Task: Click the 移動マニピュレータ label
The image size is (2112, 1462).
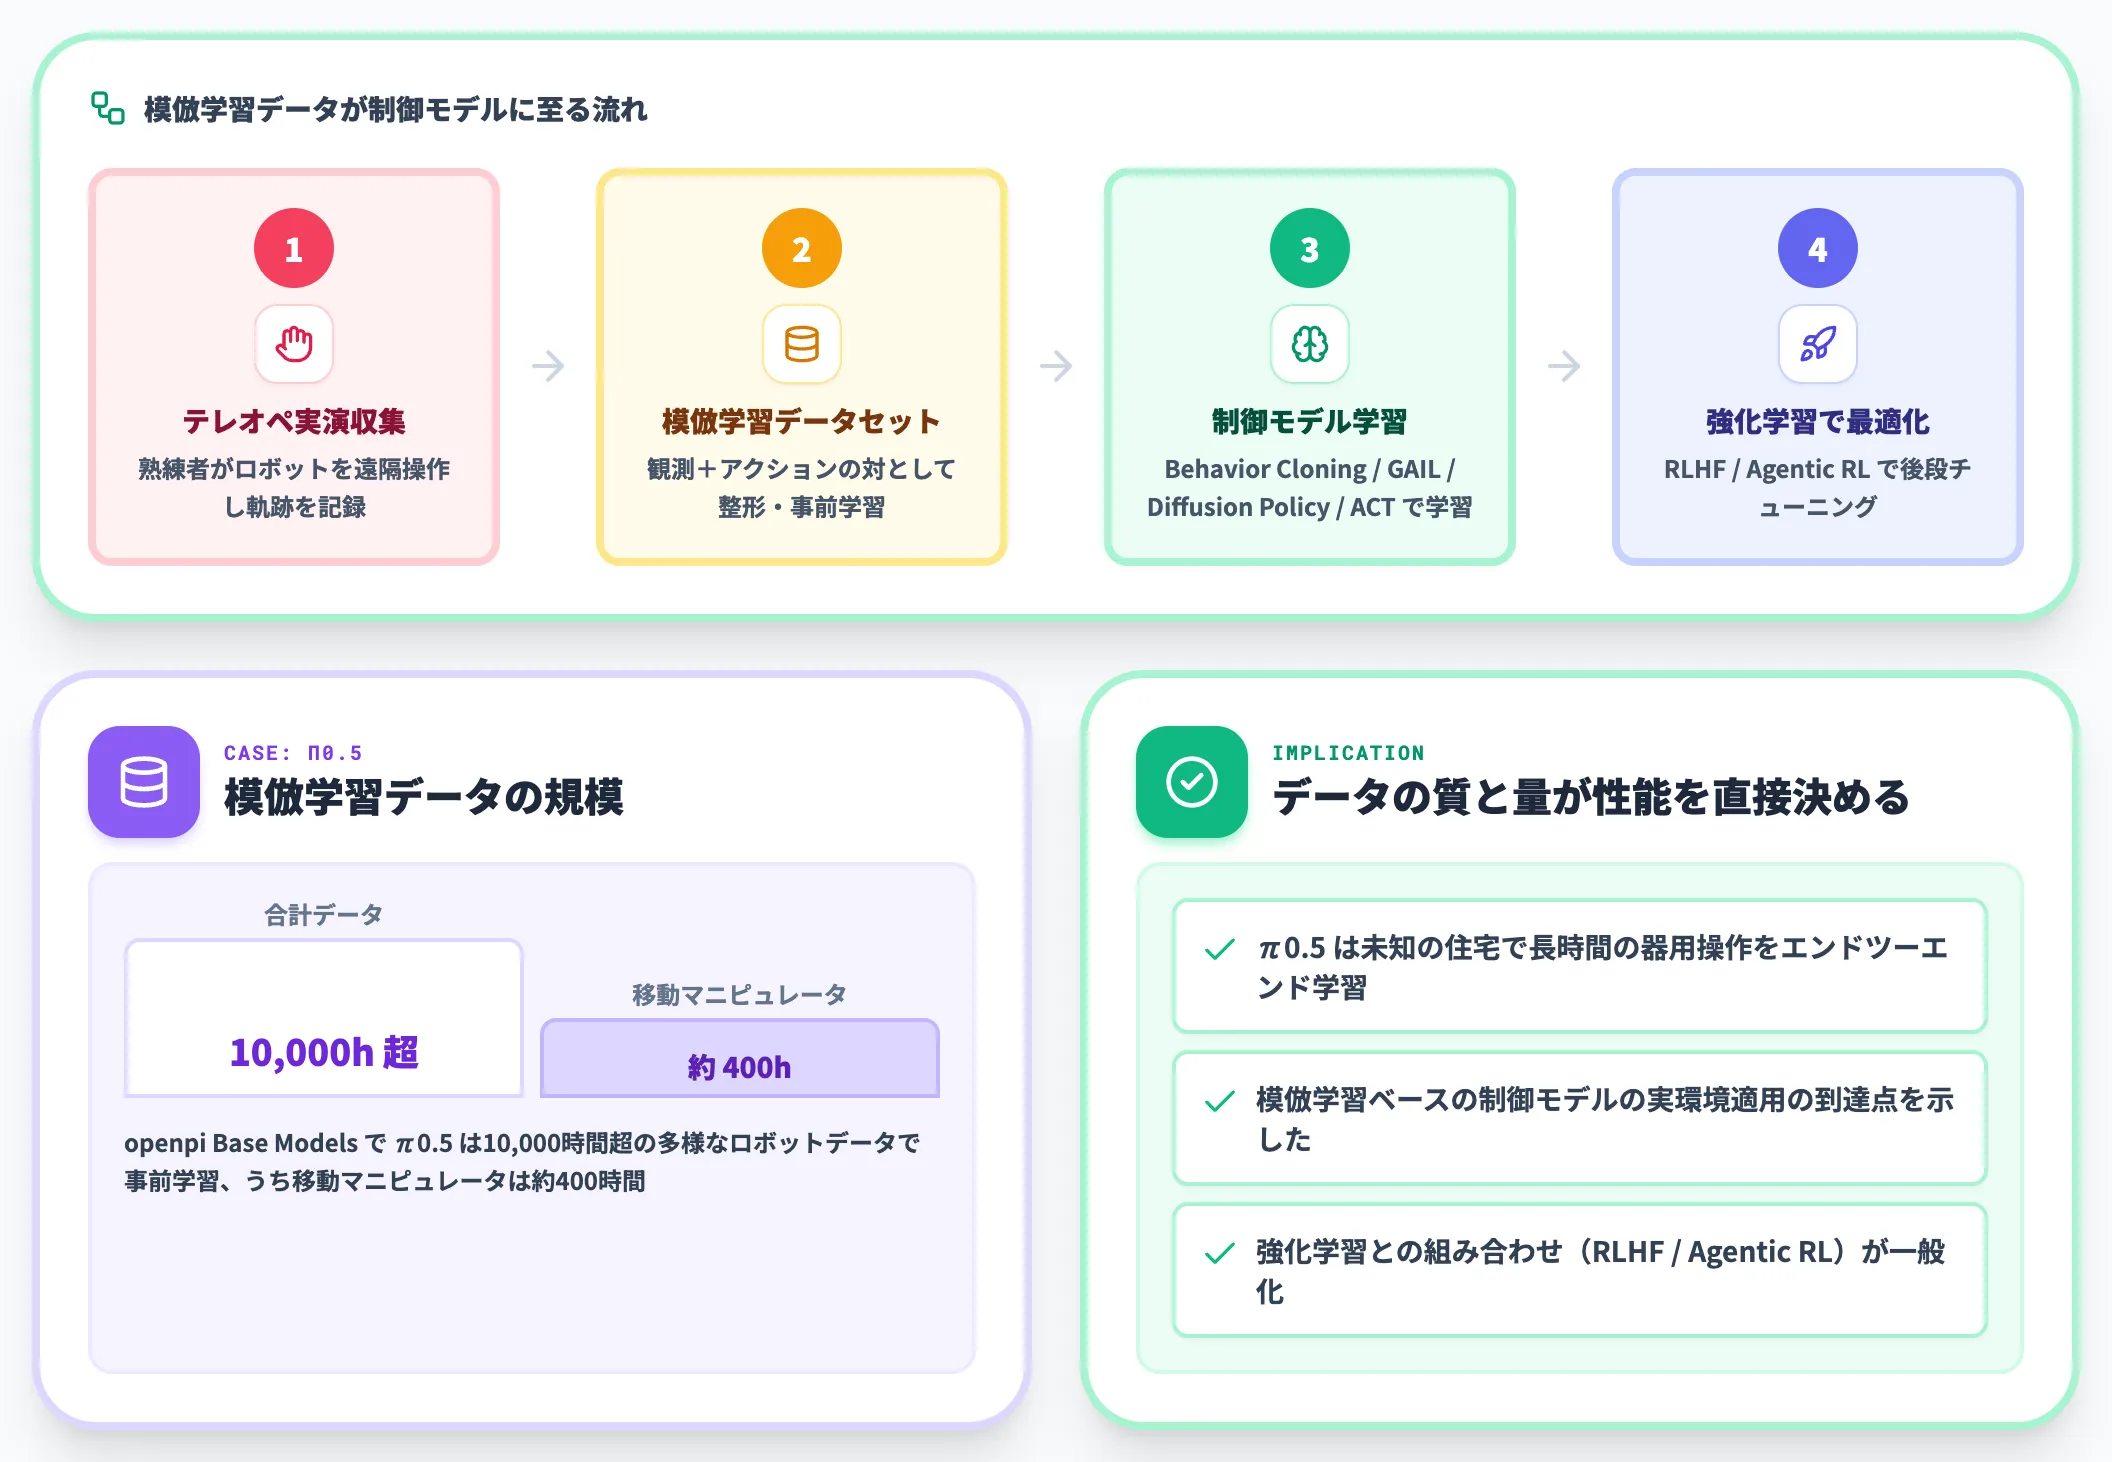Action: point(740,995)
